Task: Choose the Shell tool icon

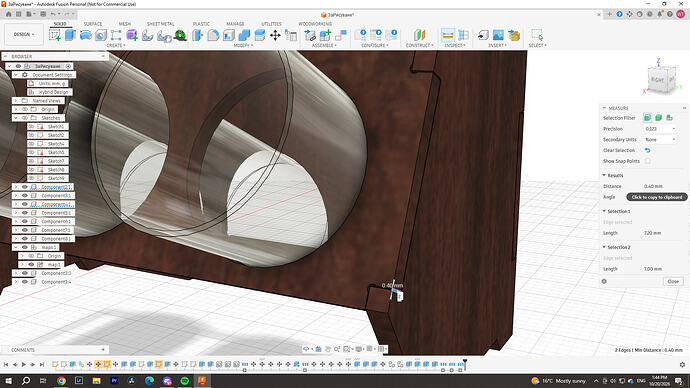Action: tap(229, 35)
